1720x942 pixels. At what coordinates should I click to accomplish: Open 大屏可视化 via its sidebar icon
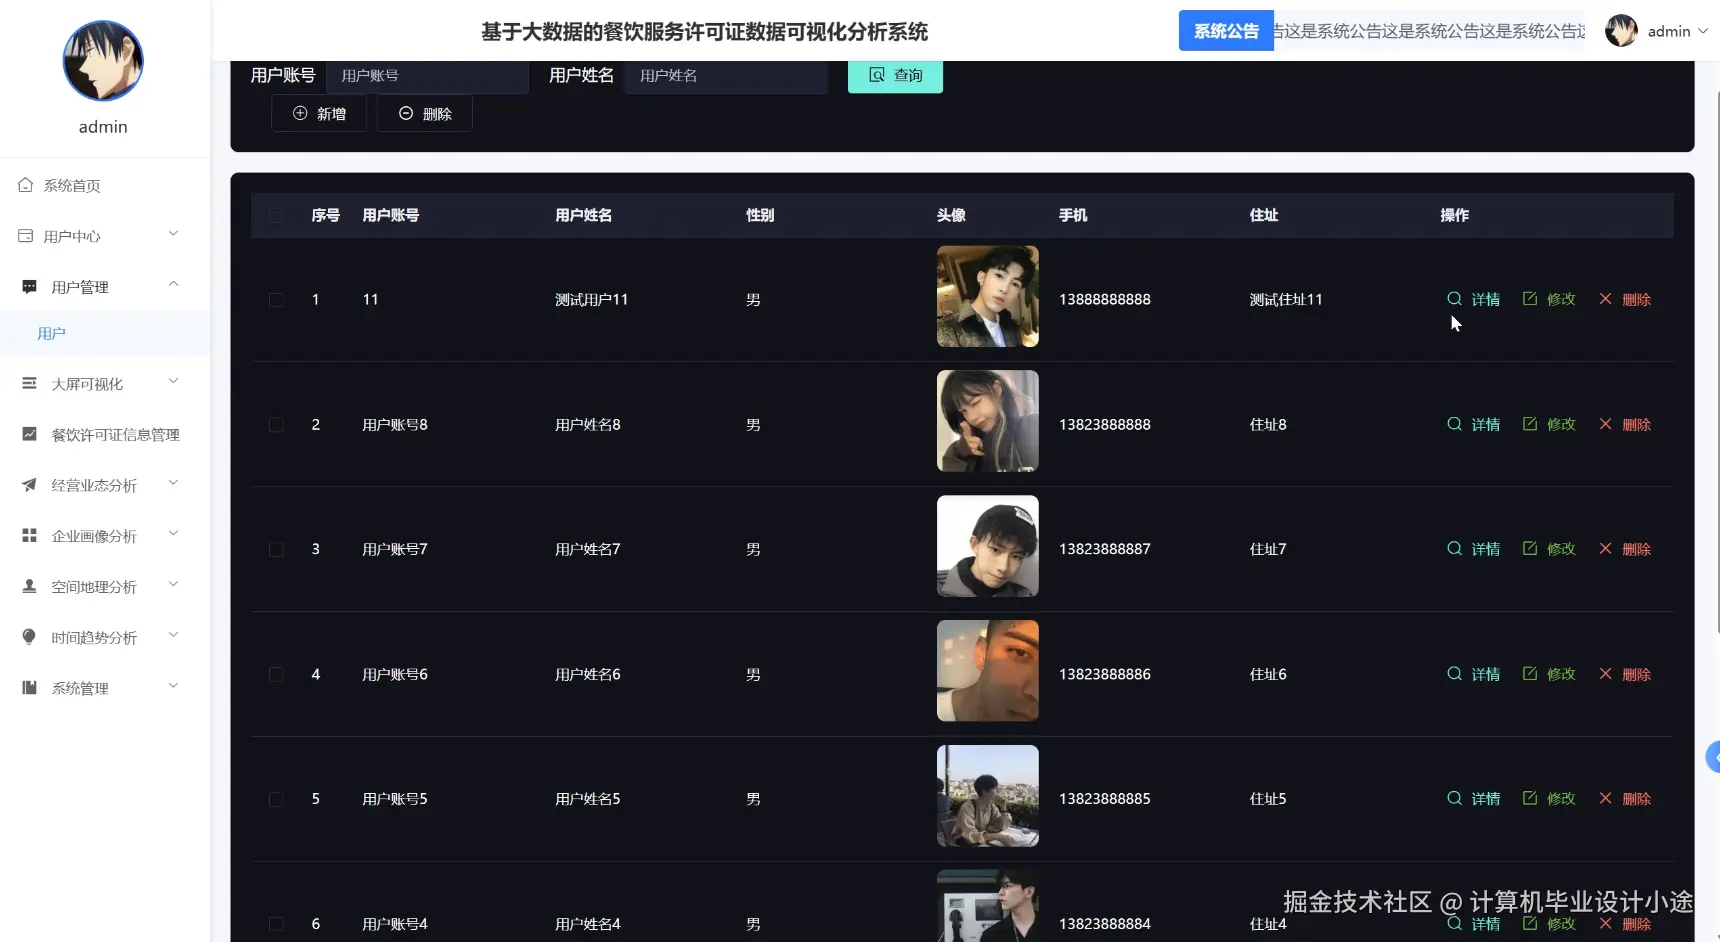[x=27, y=383]
